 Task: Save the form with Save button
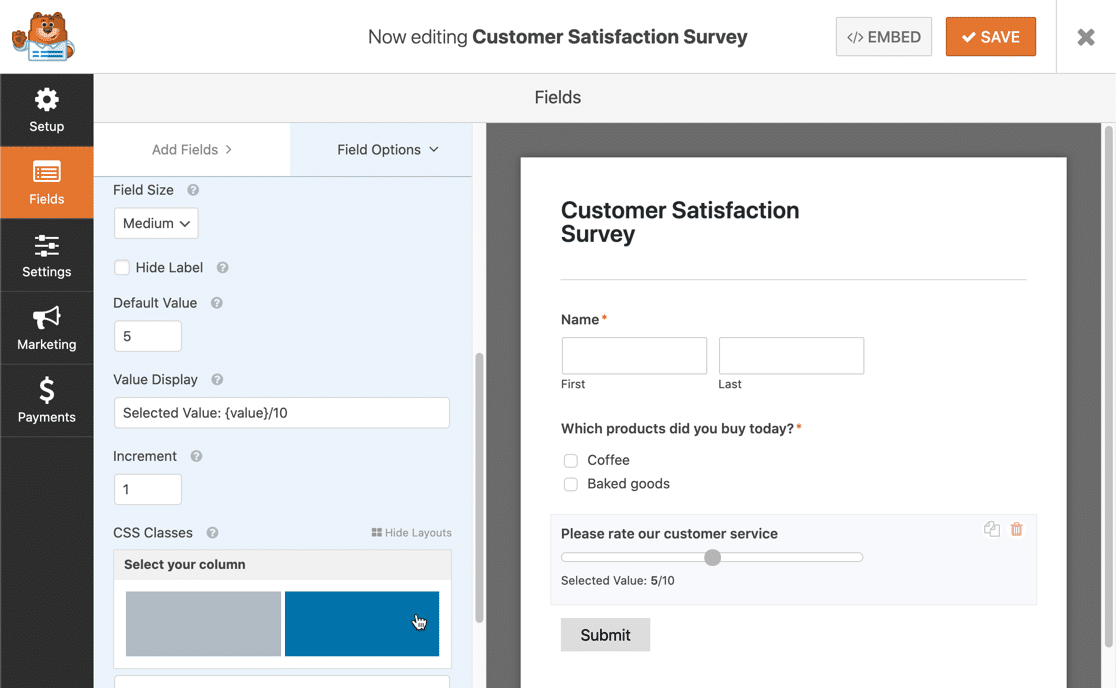(990, 37)
